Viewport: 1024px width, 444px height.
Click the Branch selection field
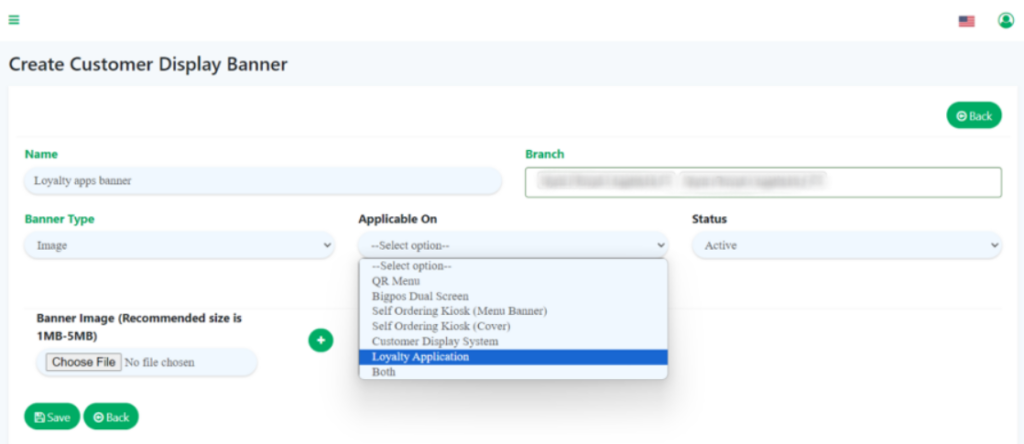click(762, 182)
